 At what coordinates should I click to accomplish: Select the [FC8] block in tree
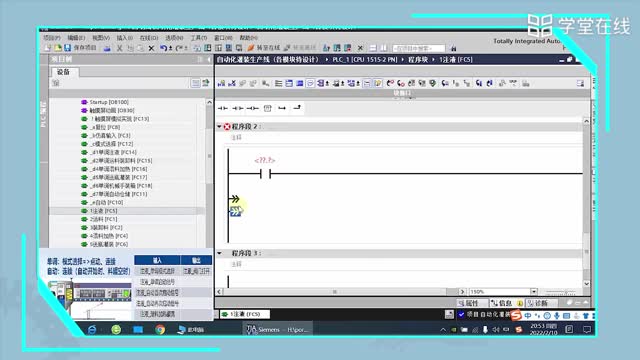(x=100, y=127)
